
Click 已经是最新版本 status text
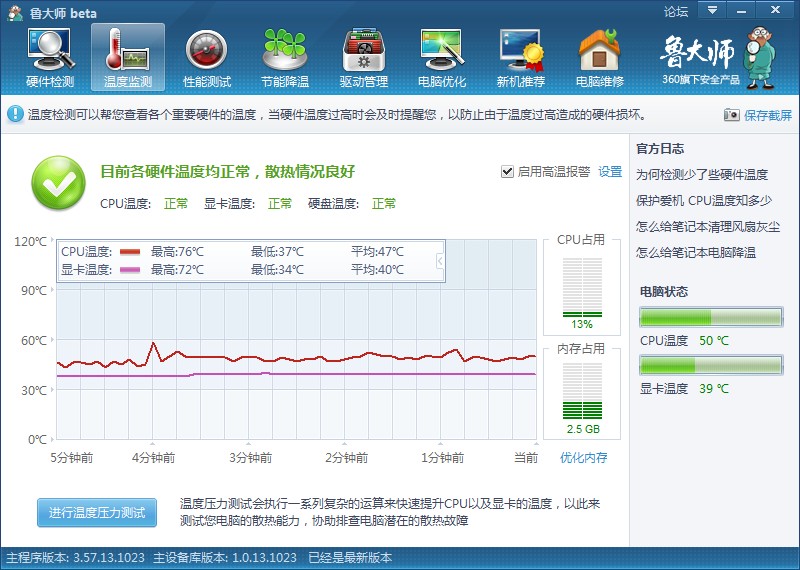coord(350,558)
